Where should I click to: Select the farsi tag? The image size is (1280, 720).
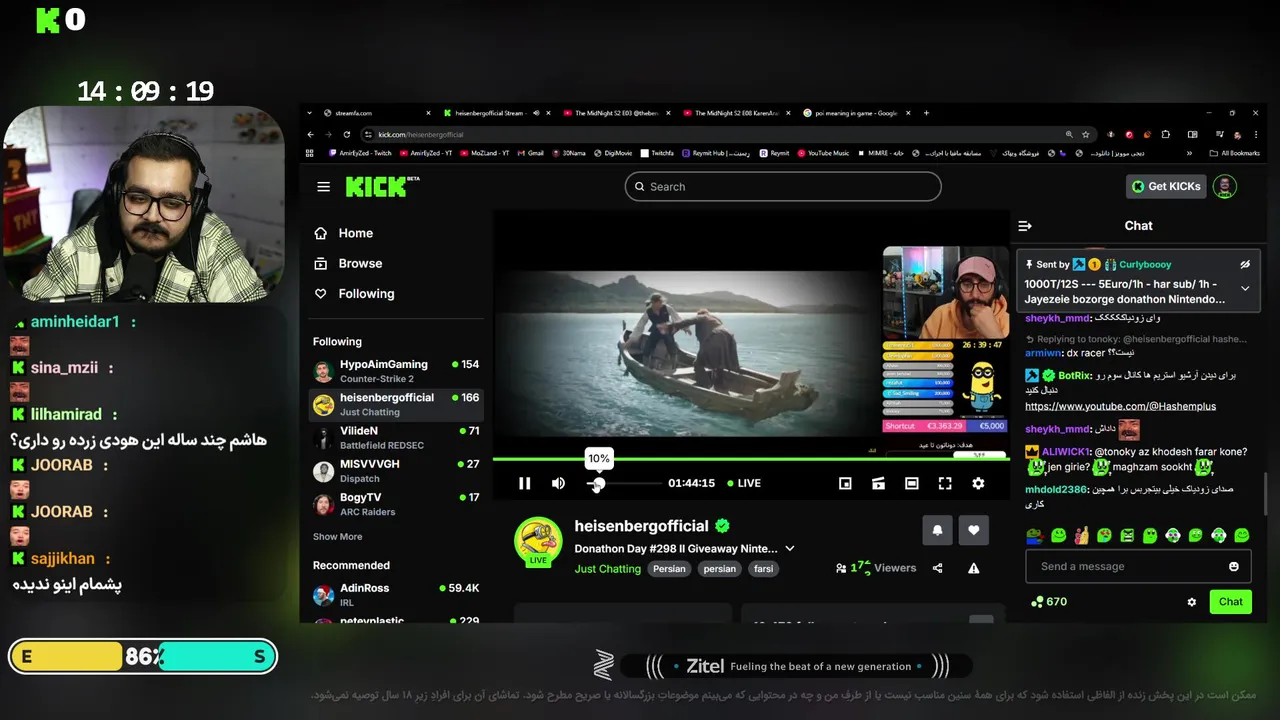point(764,569)
